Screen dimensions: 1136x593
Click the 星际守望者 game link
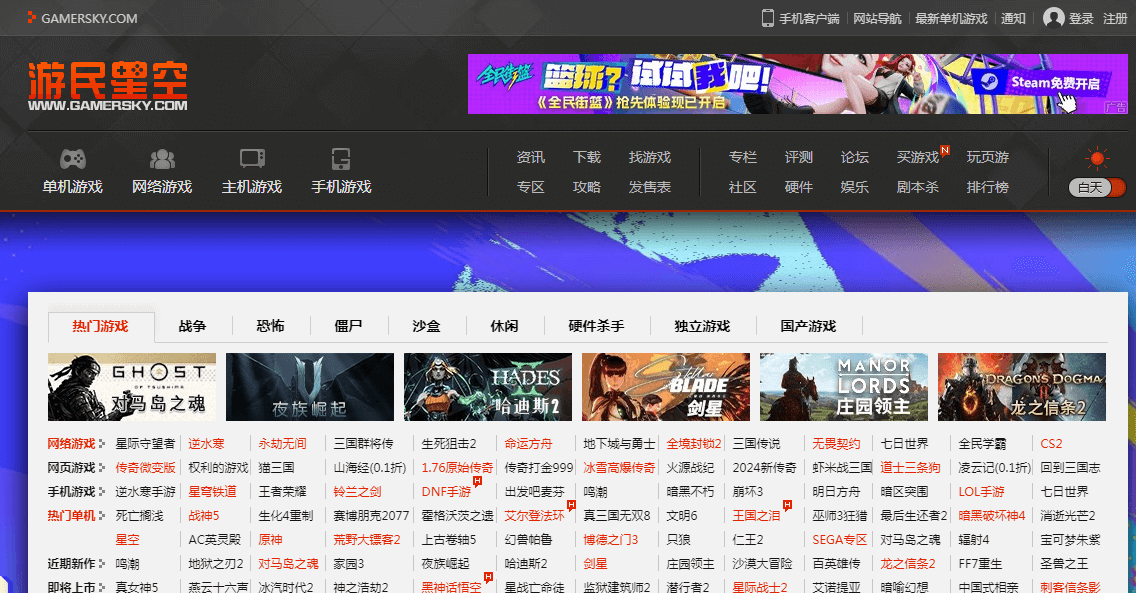[x=145, y=444]
